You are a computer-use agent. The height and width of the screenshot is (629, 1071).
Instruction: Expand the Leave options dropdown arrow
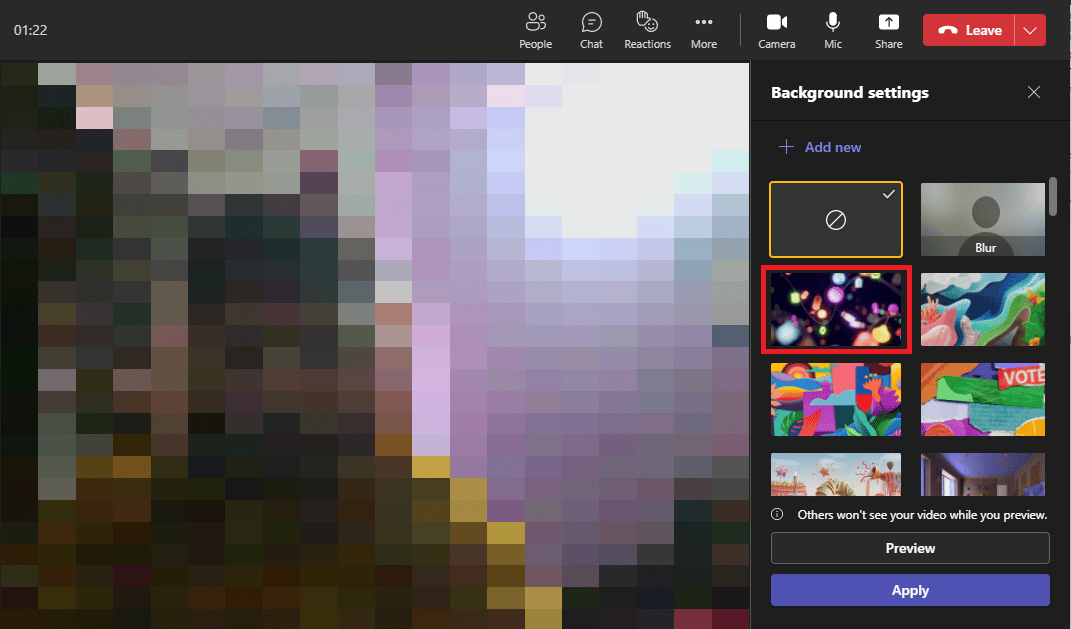coord(1030,30)
